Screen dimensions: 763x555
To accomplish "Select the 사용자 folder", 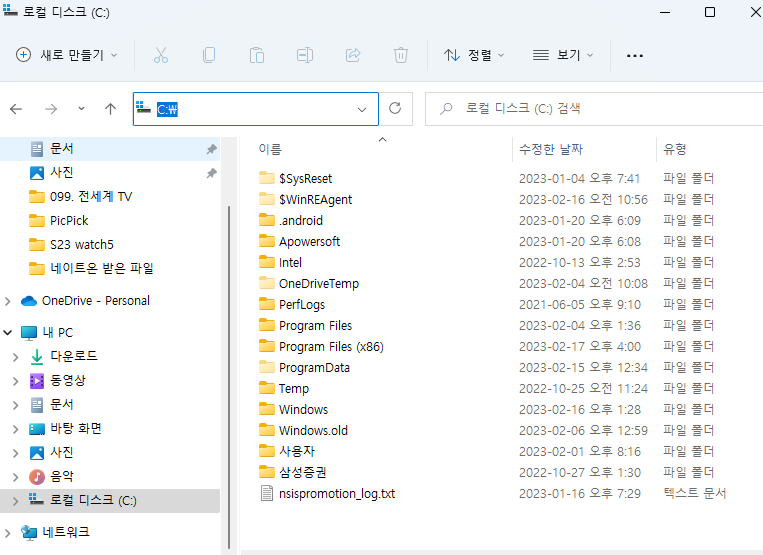I will [x=287, y=451].
